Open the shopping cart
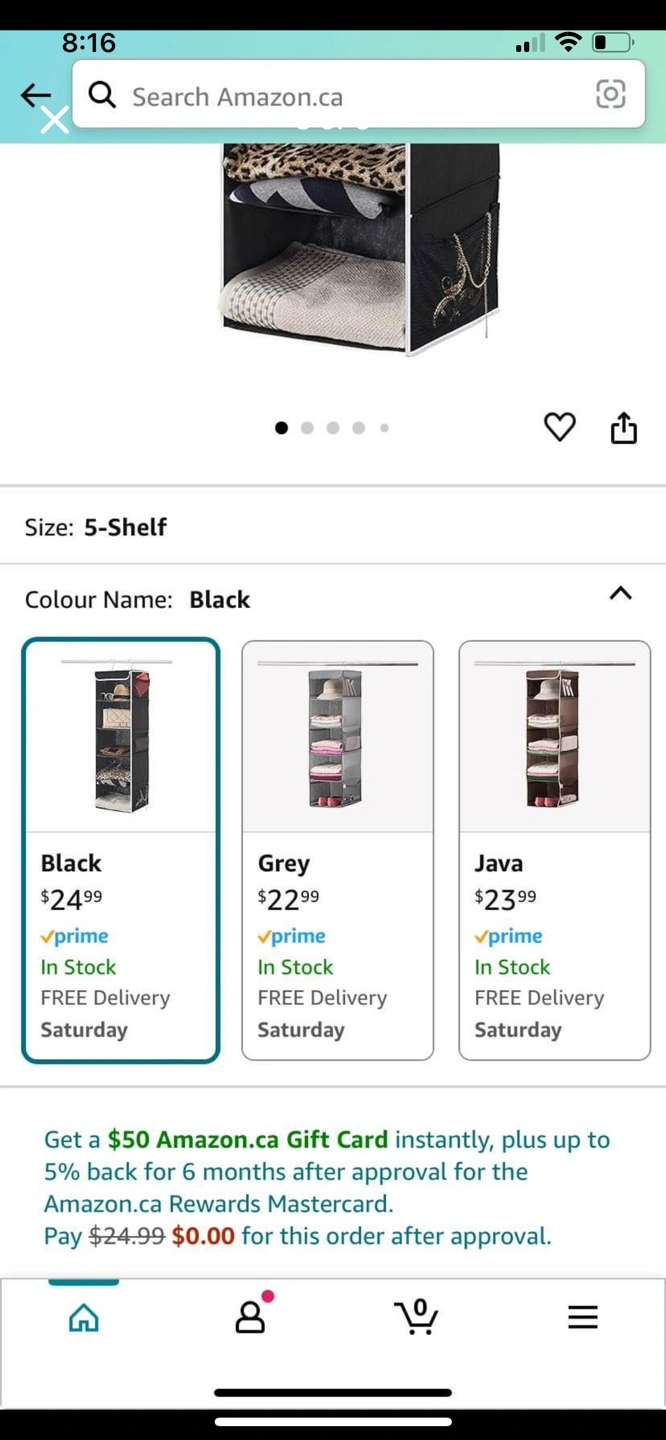The width and height of the screenshot is (666, 1440). point(416,1316)
